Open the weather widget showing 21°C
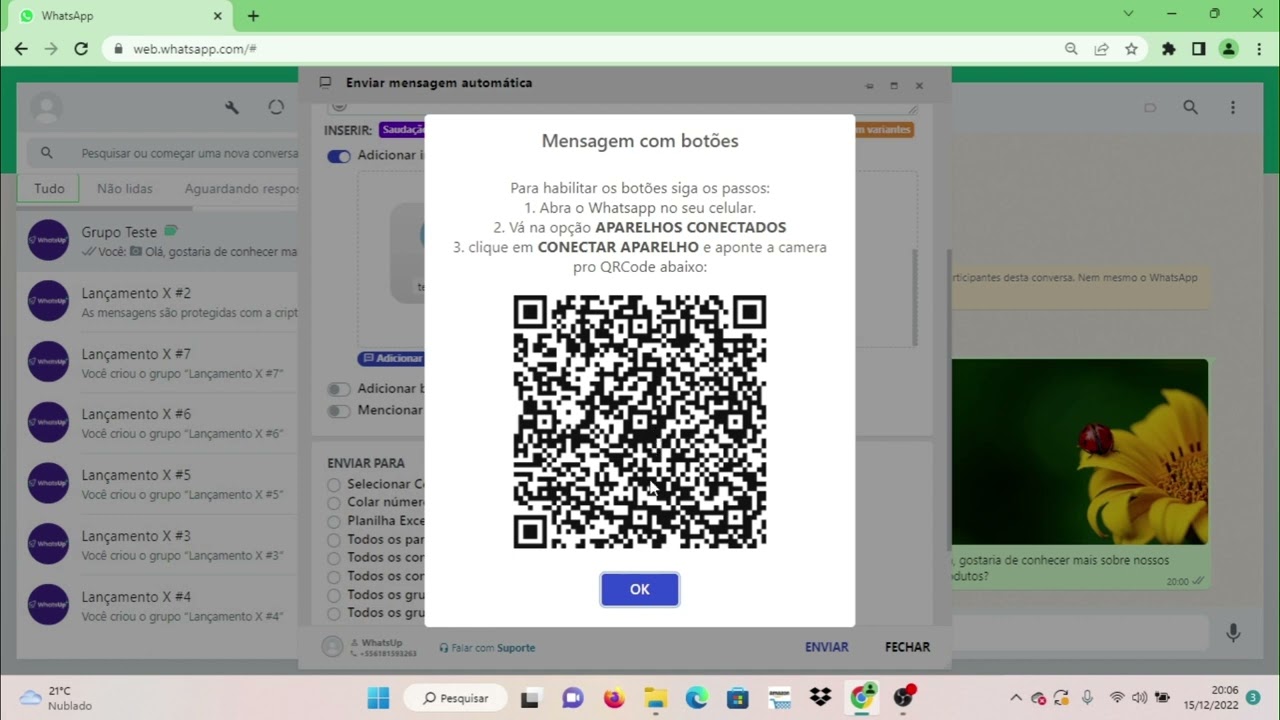Screen dimensions: 1280x720 click(56, 698)
